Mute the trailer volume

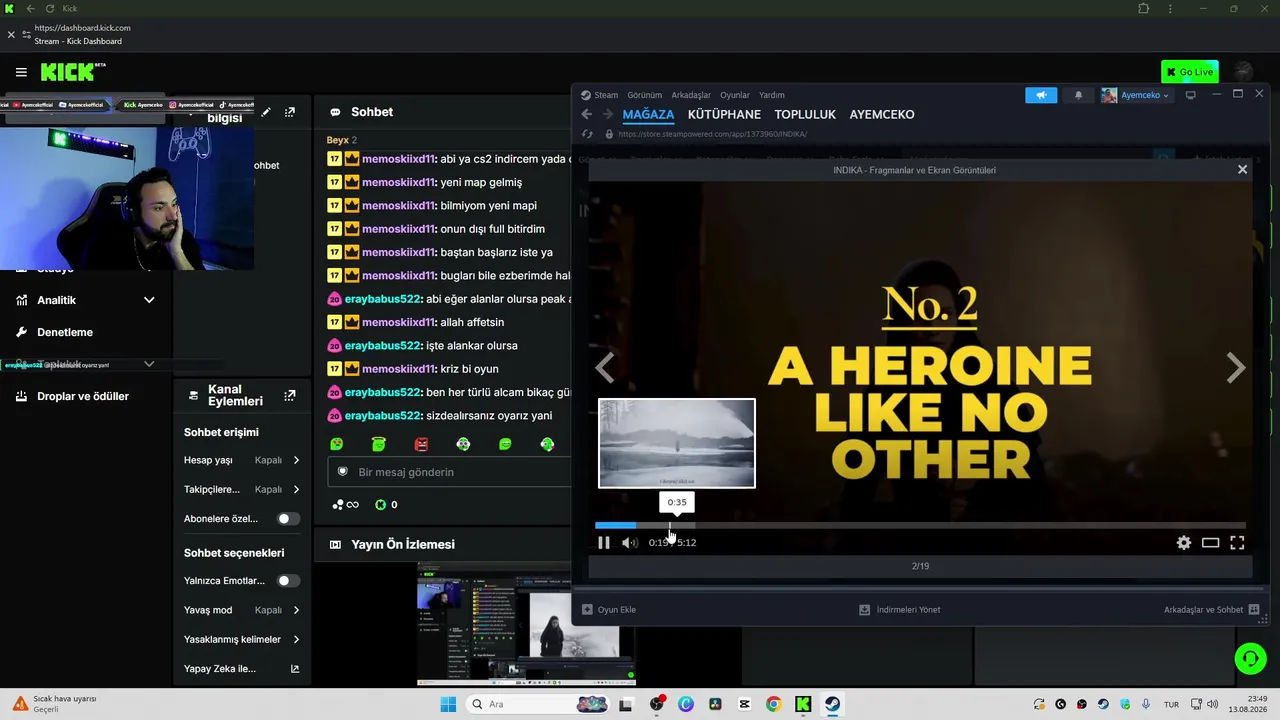tap(629, 542)
